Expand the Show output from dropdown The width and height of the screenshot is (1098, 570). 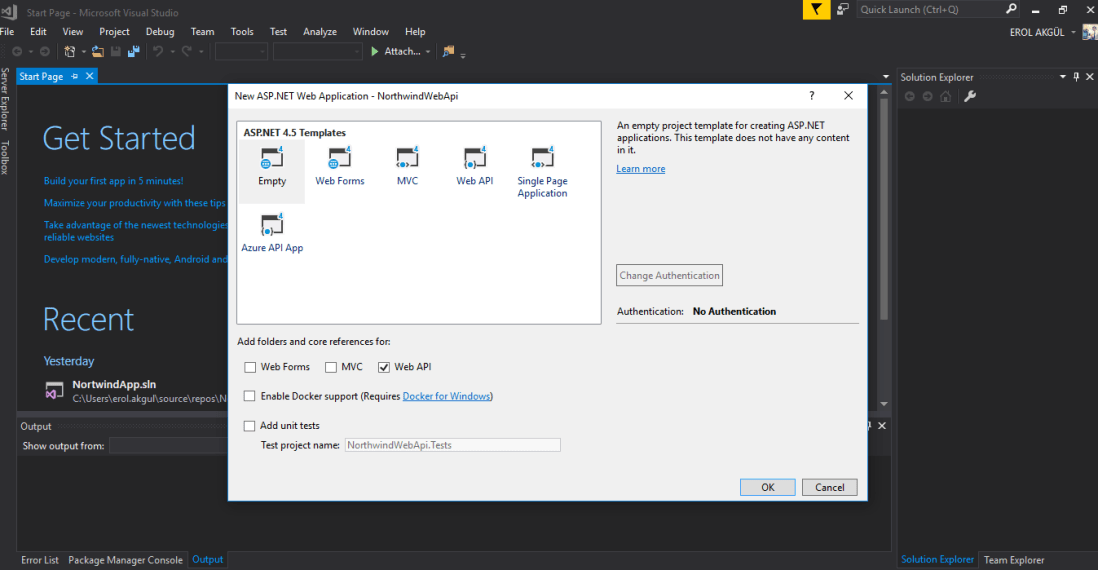[x=170, y=446]
